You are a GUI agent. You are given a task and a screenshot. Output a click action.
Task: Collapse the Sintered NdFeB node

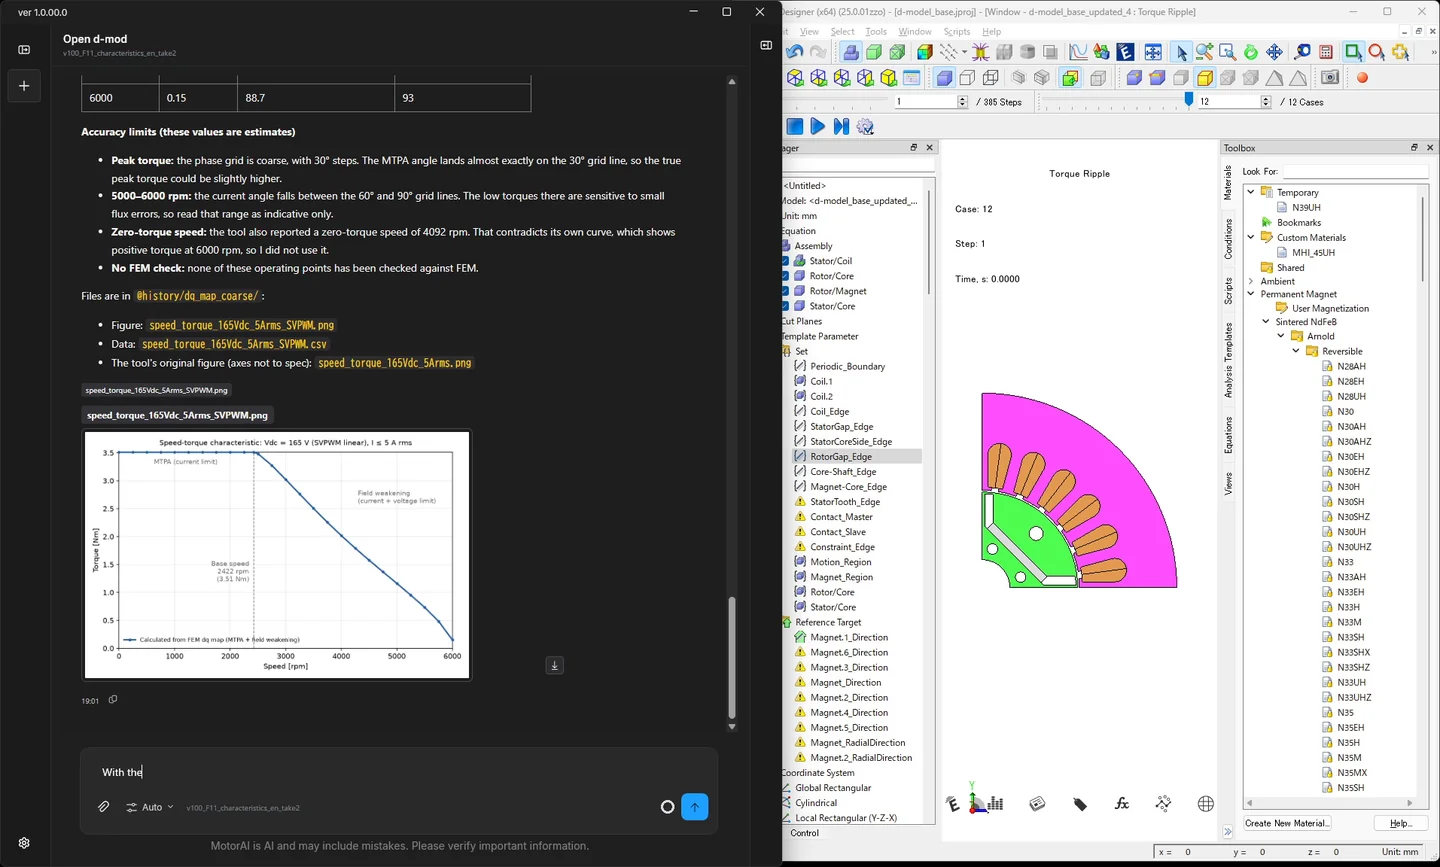(x=1266, y=322)
